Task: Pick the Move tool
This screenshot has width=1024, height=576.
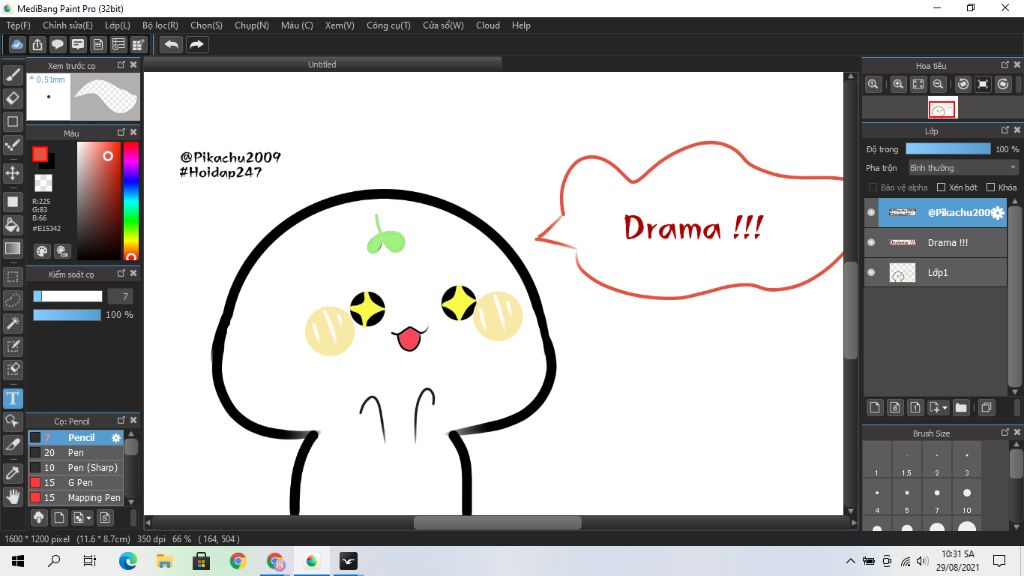Action: tap(12, 173)
